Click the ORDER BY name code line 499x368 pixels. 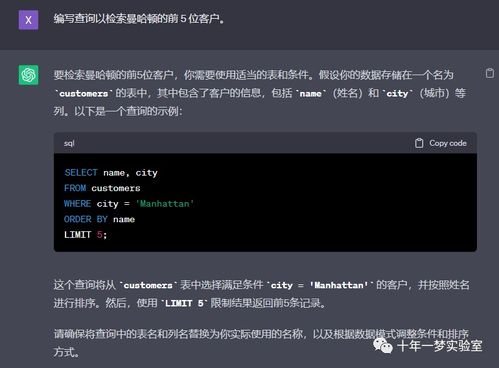[99, 219]
